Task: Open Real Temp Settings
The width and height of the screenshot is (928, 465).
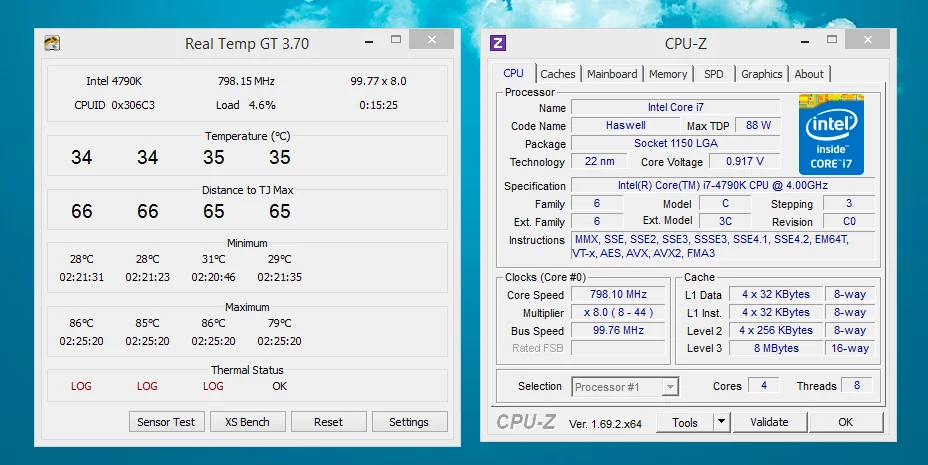Action: point(409,422)
